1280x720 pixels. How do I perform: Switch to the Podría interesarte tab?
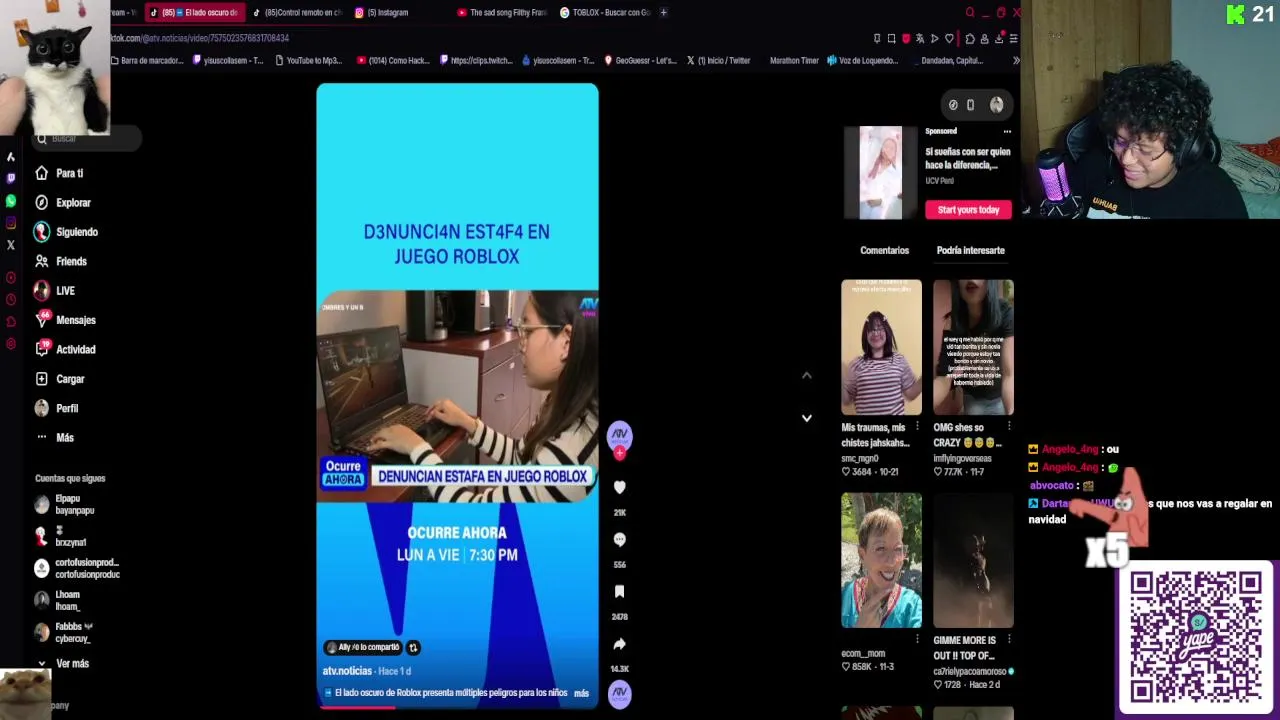point(970,250)
